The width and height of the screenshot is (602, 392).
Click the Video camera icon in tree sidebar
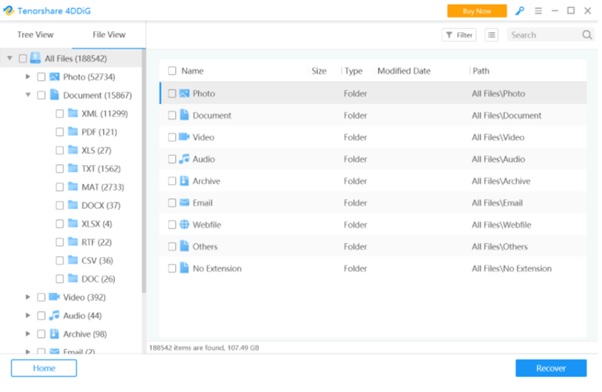[55, 297]
